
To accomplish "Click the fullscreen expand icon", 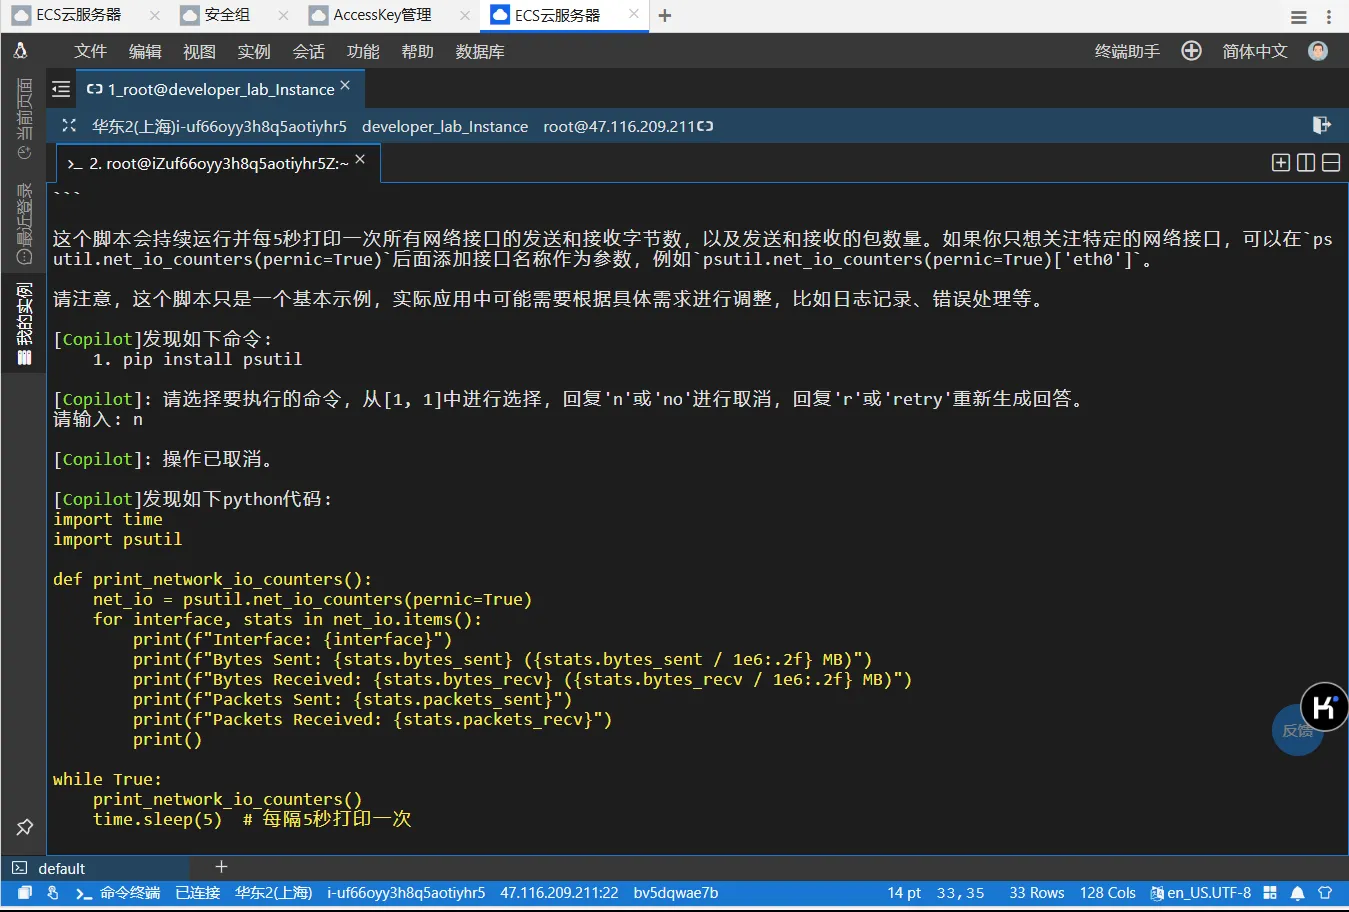I will coord(69,126).
